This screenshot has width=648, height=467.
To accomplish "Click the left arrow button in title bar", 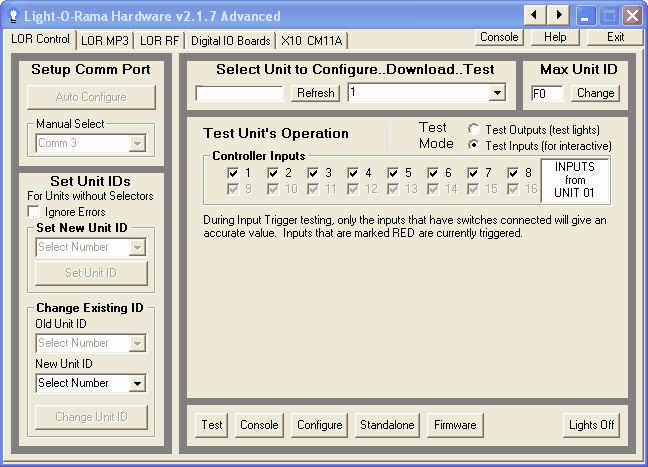I will (x=536, y=15).
